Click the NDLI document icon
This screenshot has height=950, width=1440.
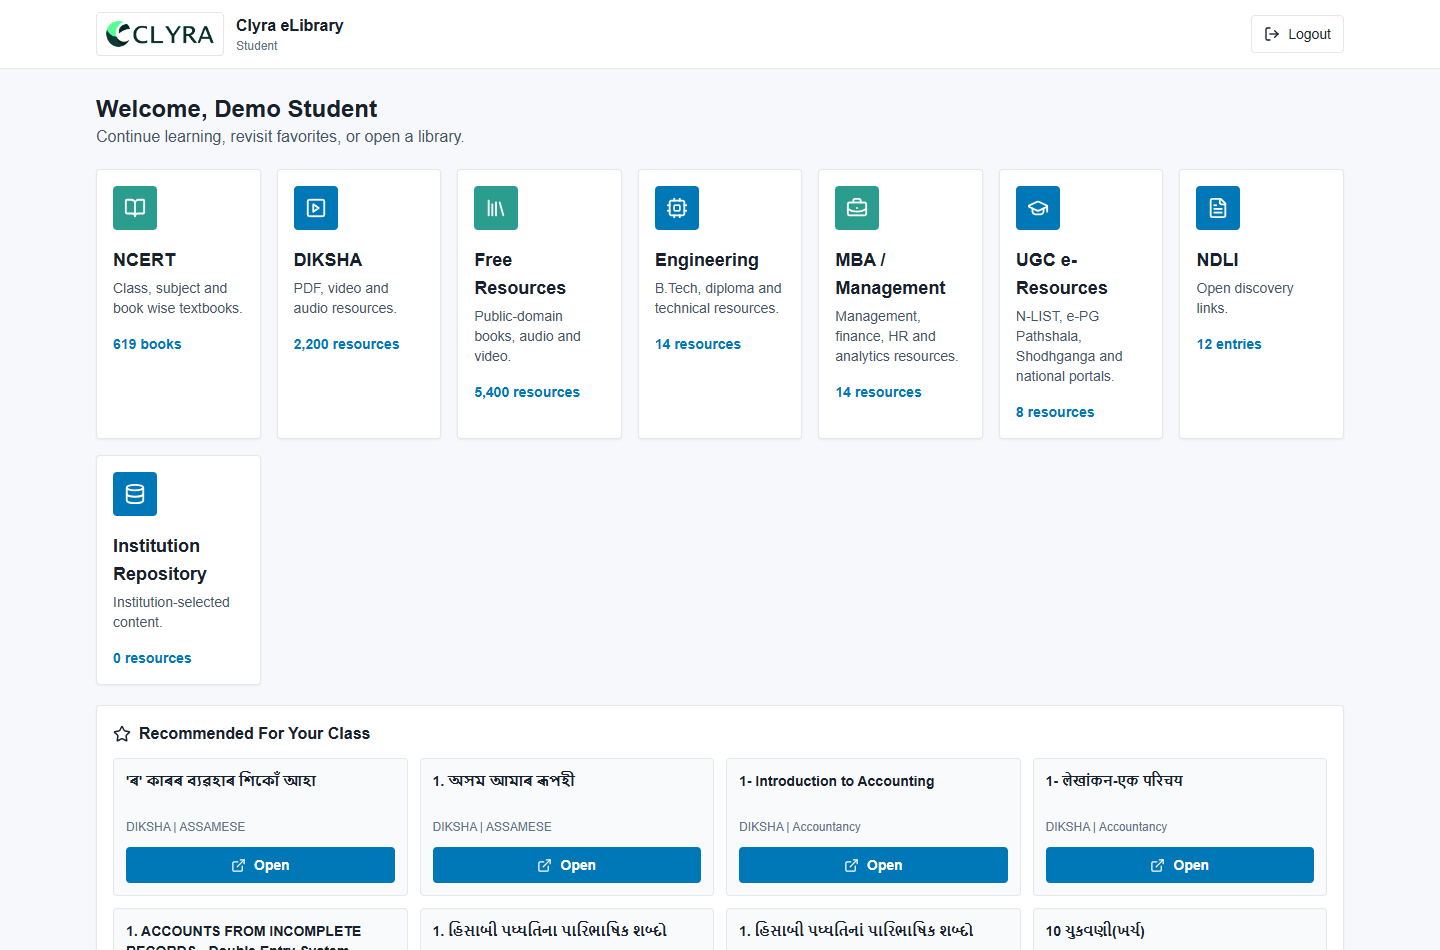point(1218,208)
